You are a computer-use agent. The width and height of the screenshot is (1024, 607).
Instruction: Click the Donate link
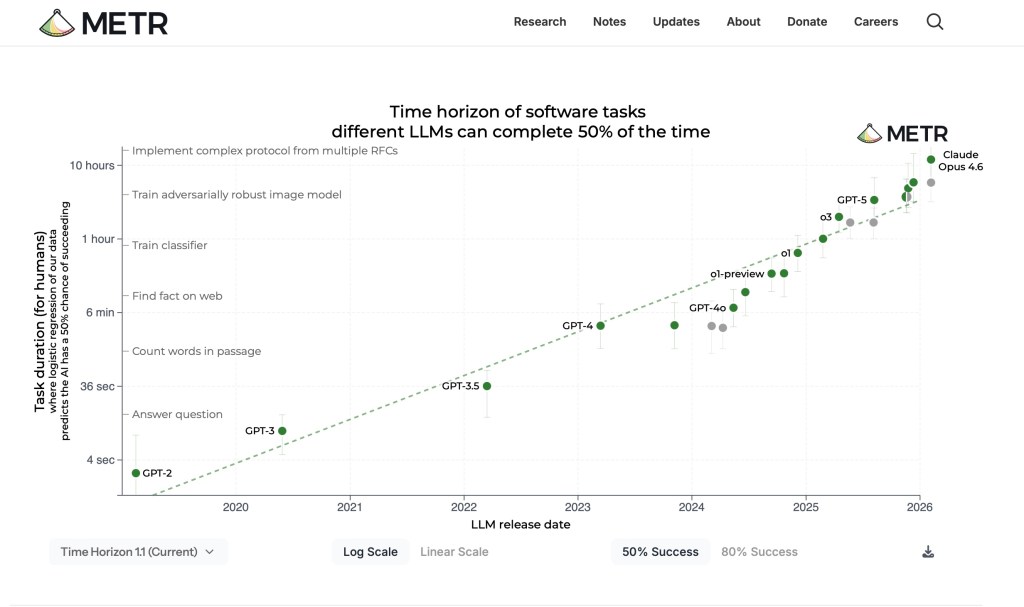click(807, 22)
